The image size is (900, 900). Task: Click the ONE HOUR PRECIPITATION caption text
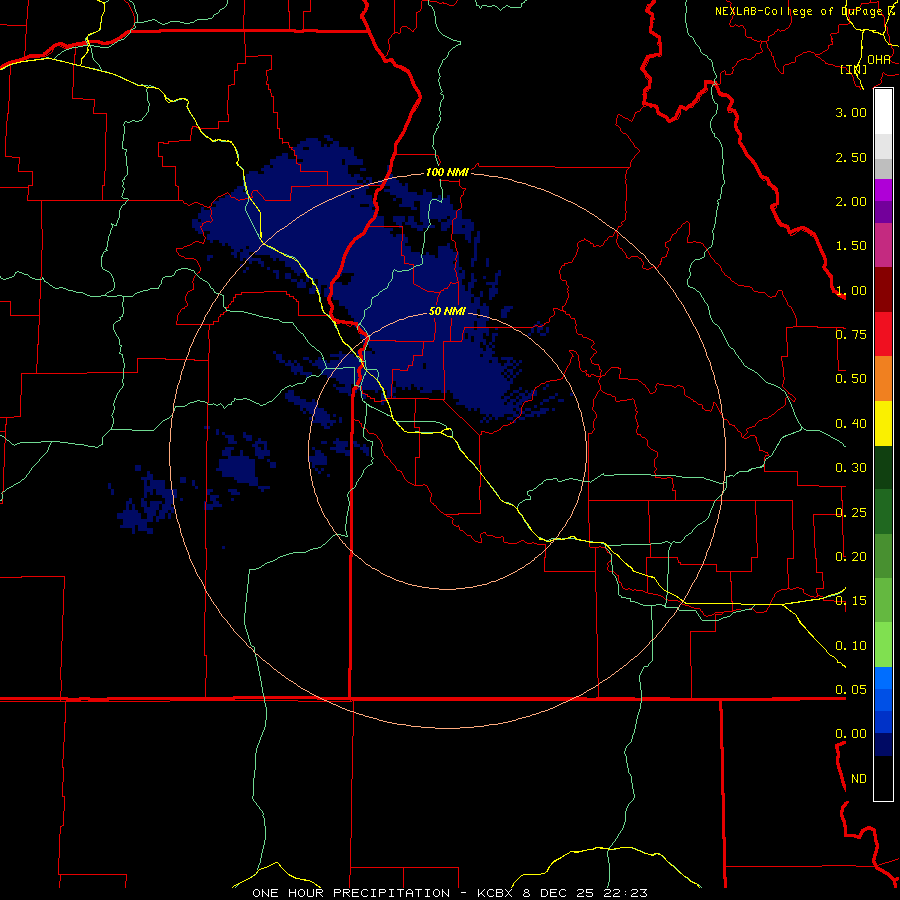coord(351,893)
